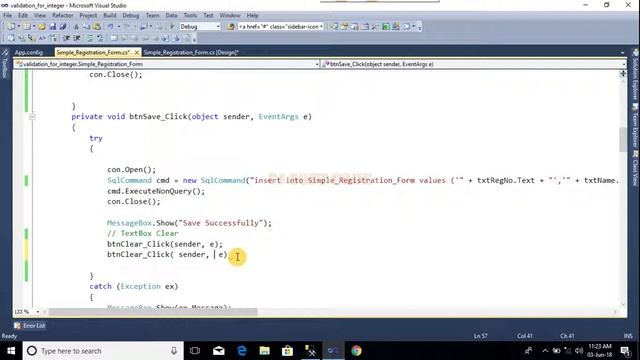Image resolution: width=640 pixels, height=360 pixels.
Task: Open the Window menu
Action: (230, 16)
